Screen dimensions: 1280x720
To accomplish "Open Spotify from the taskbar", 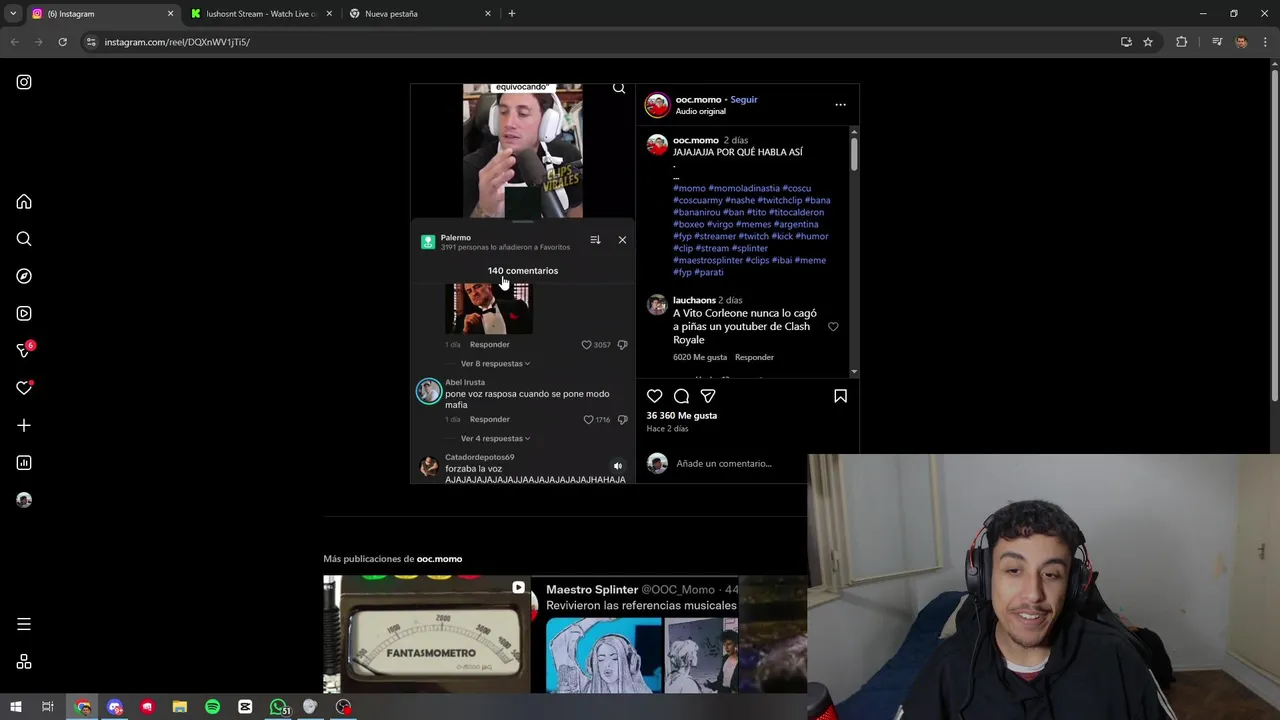I will [x=212, y=707].
